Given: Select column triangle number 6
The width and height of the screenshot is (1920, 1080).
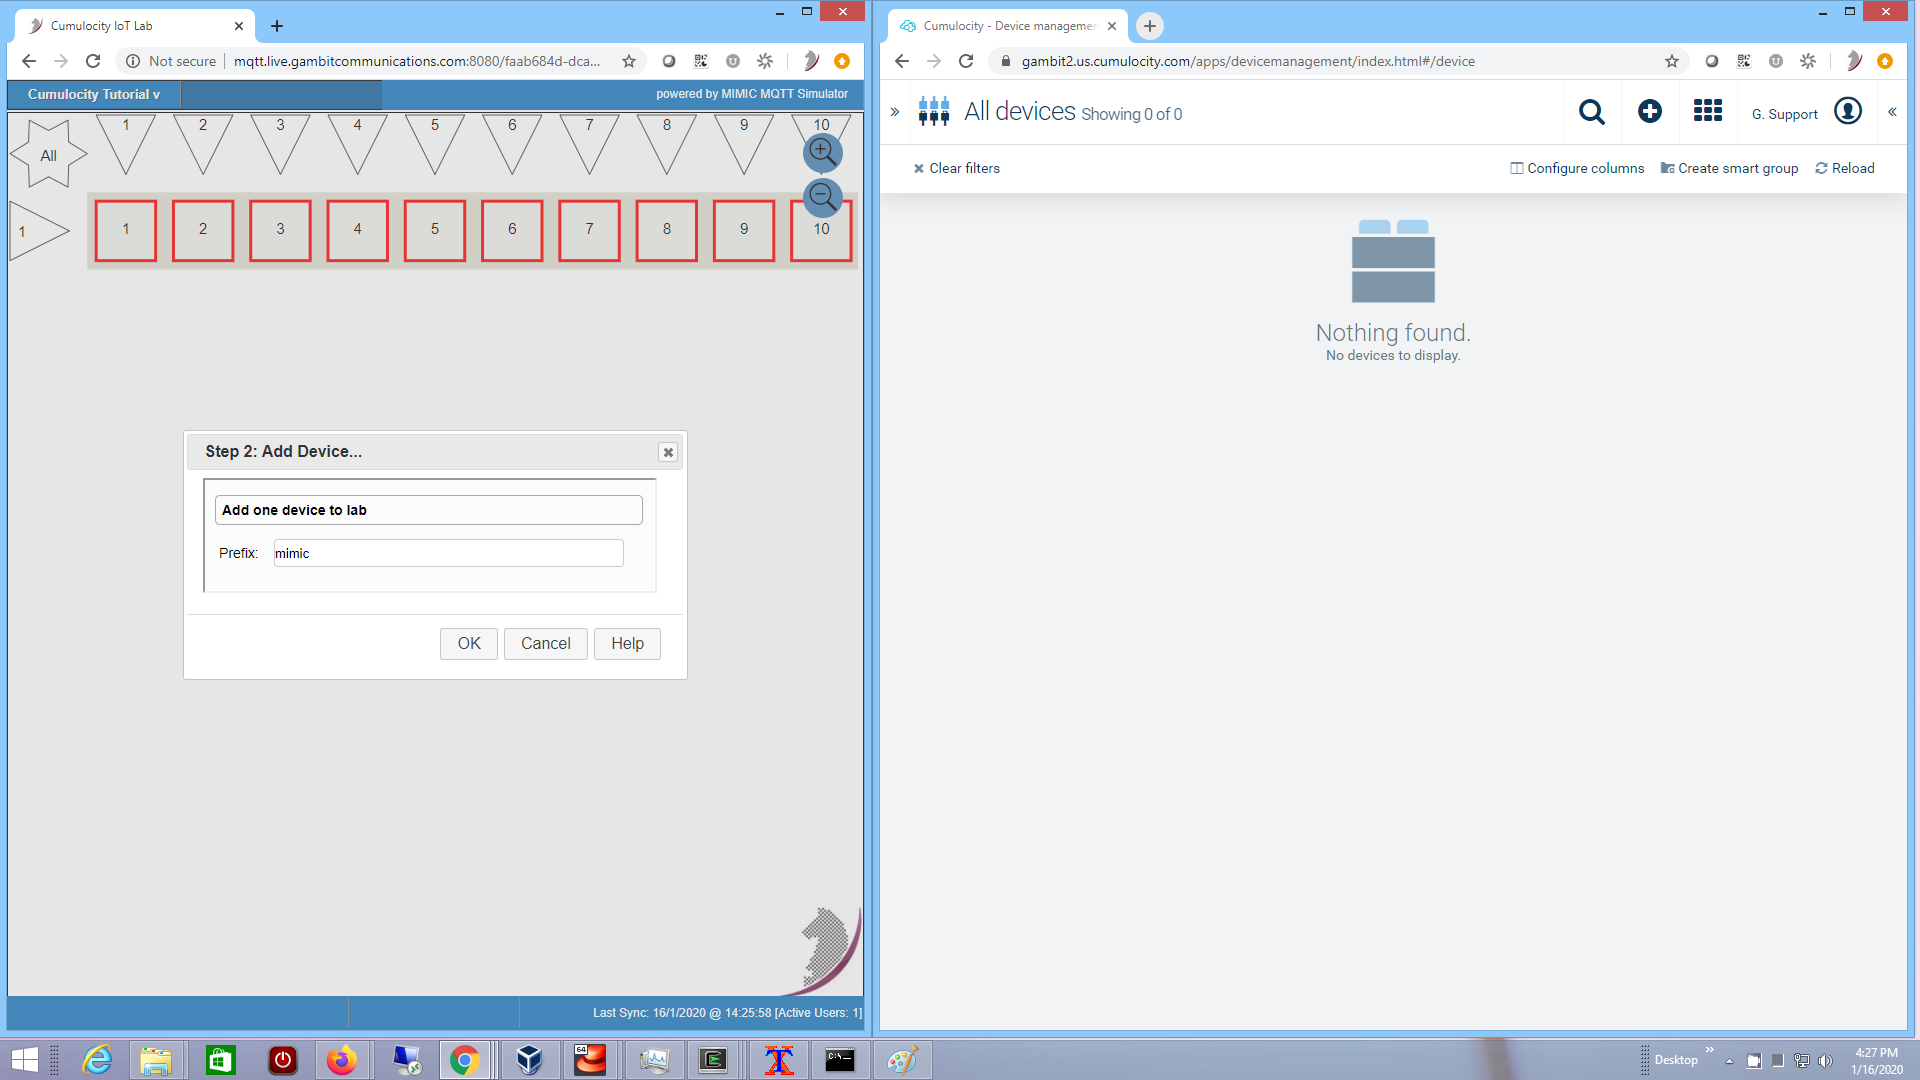Looking at the screenshot, I should click(x=512, y=142).
